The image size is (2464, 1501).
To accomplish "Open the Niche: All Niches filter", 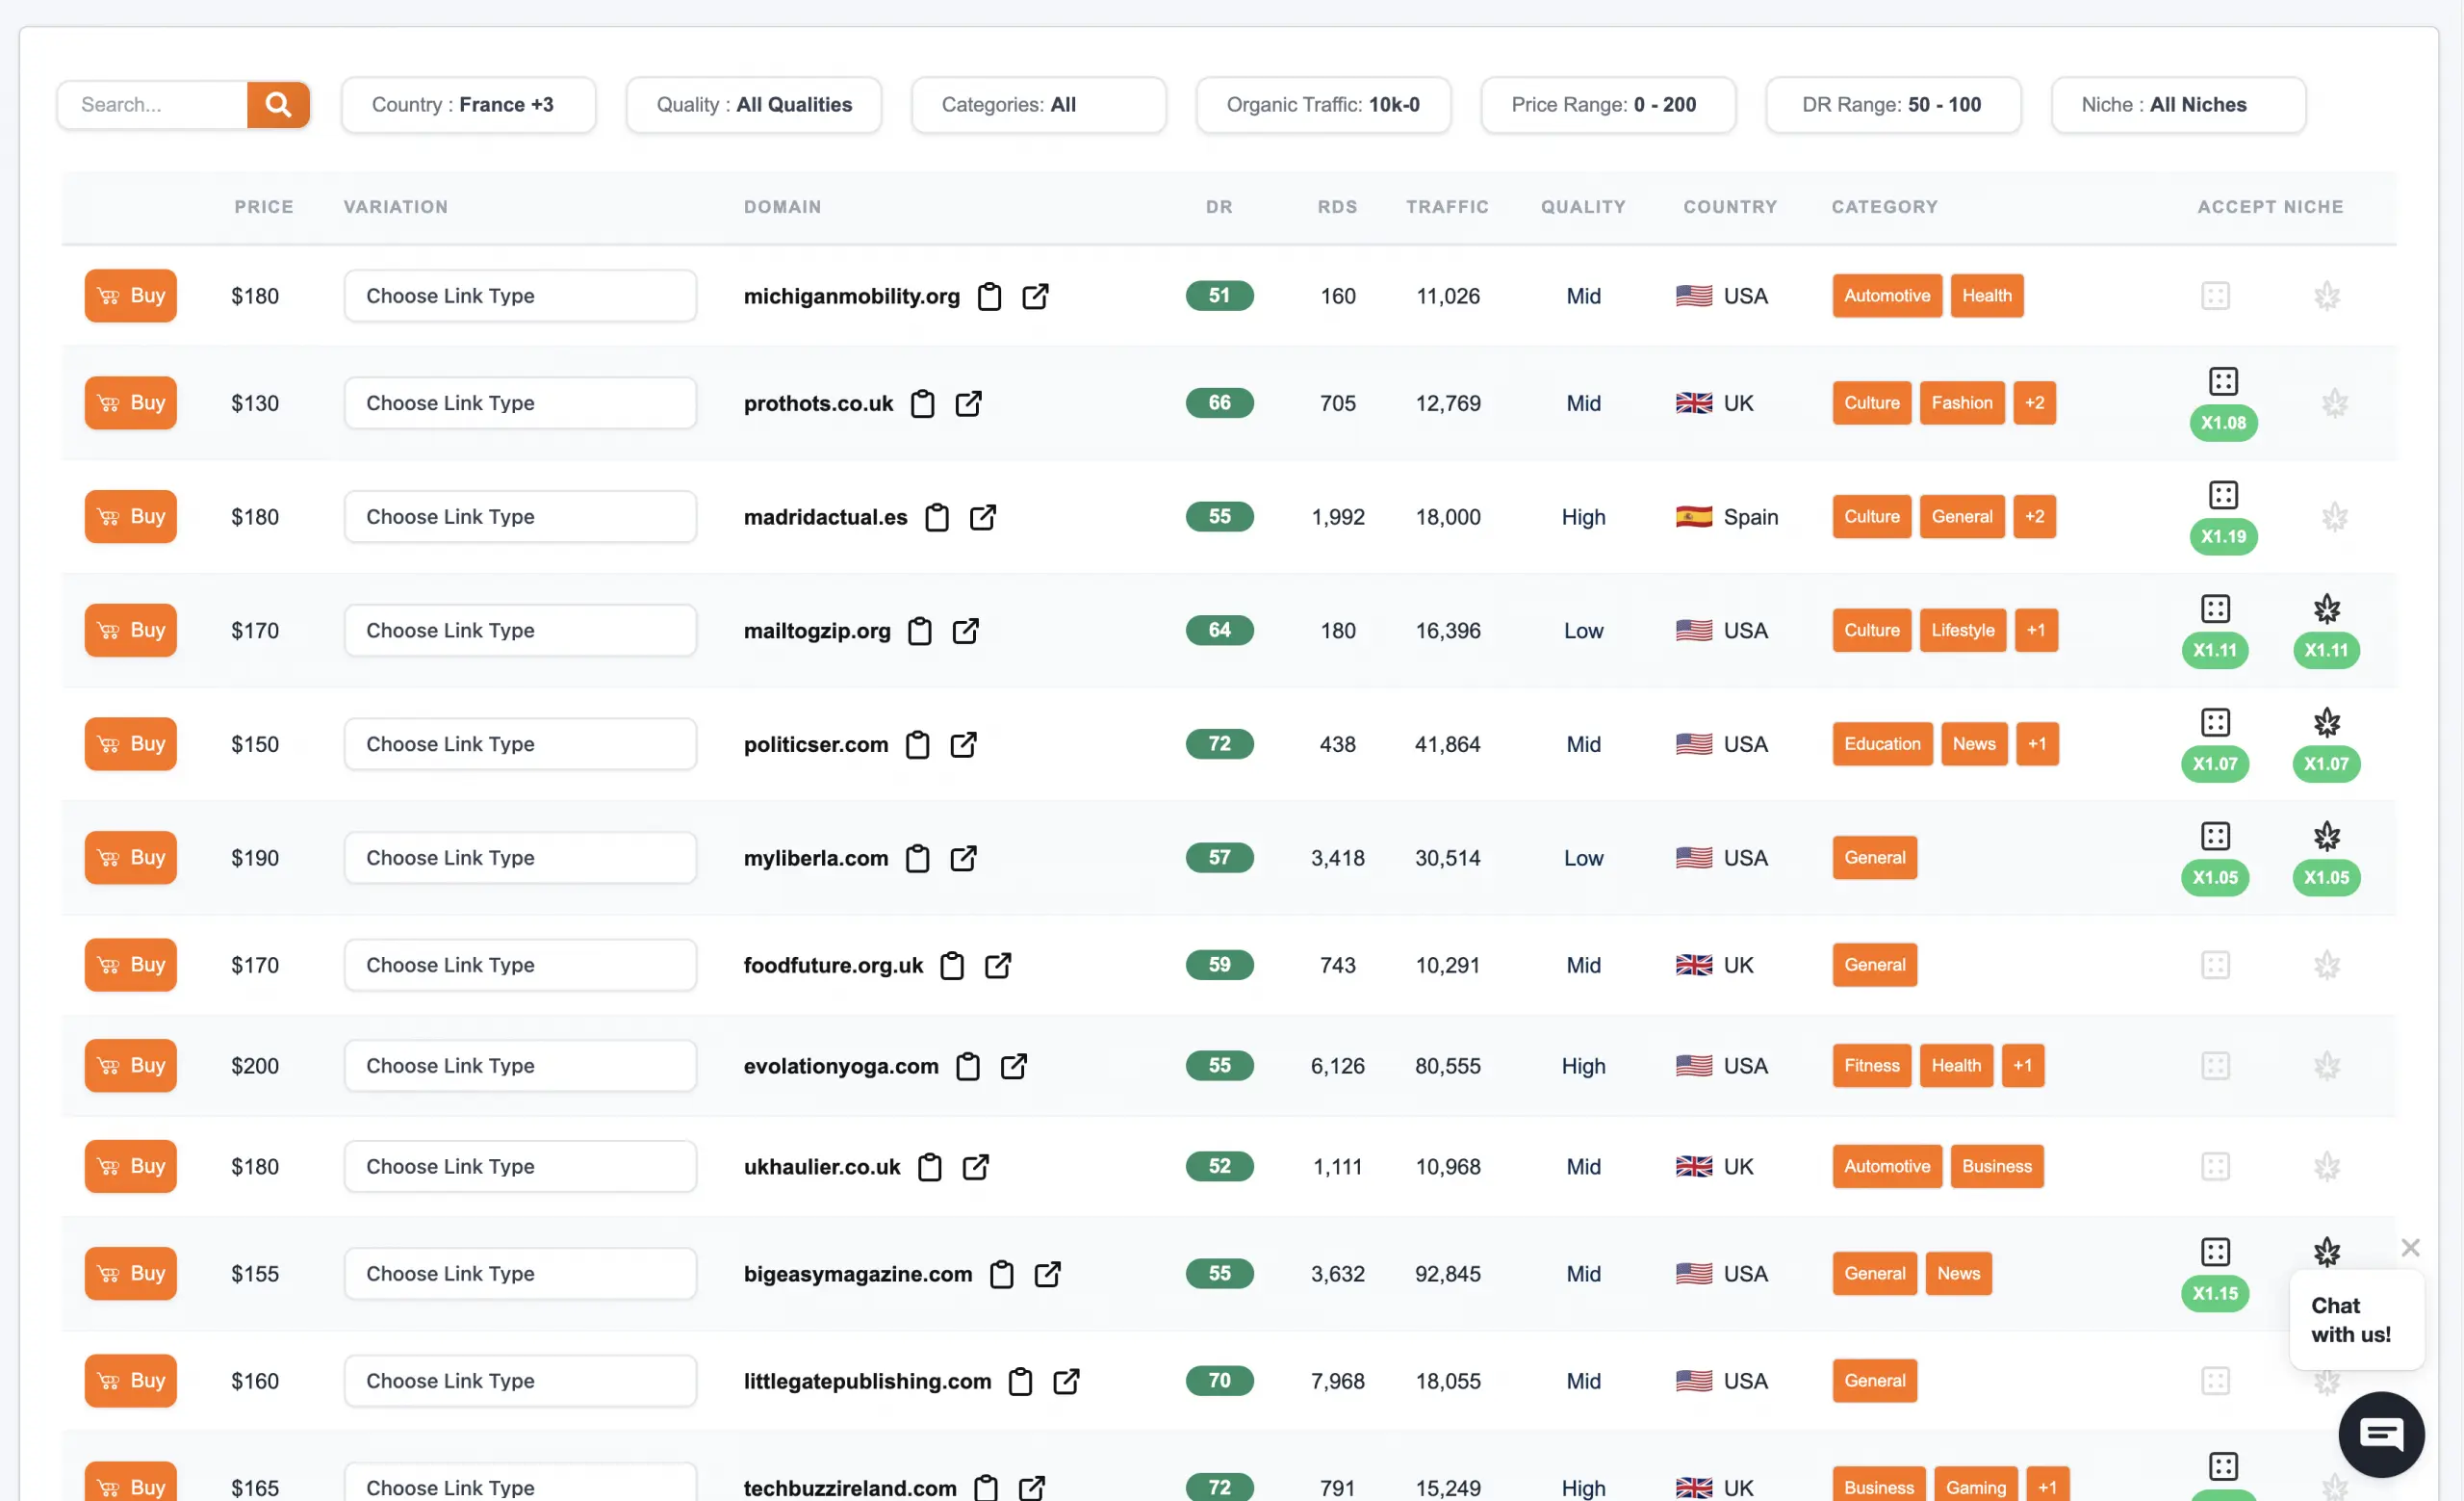I will click(x=2177, y=104).
